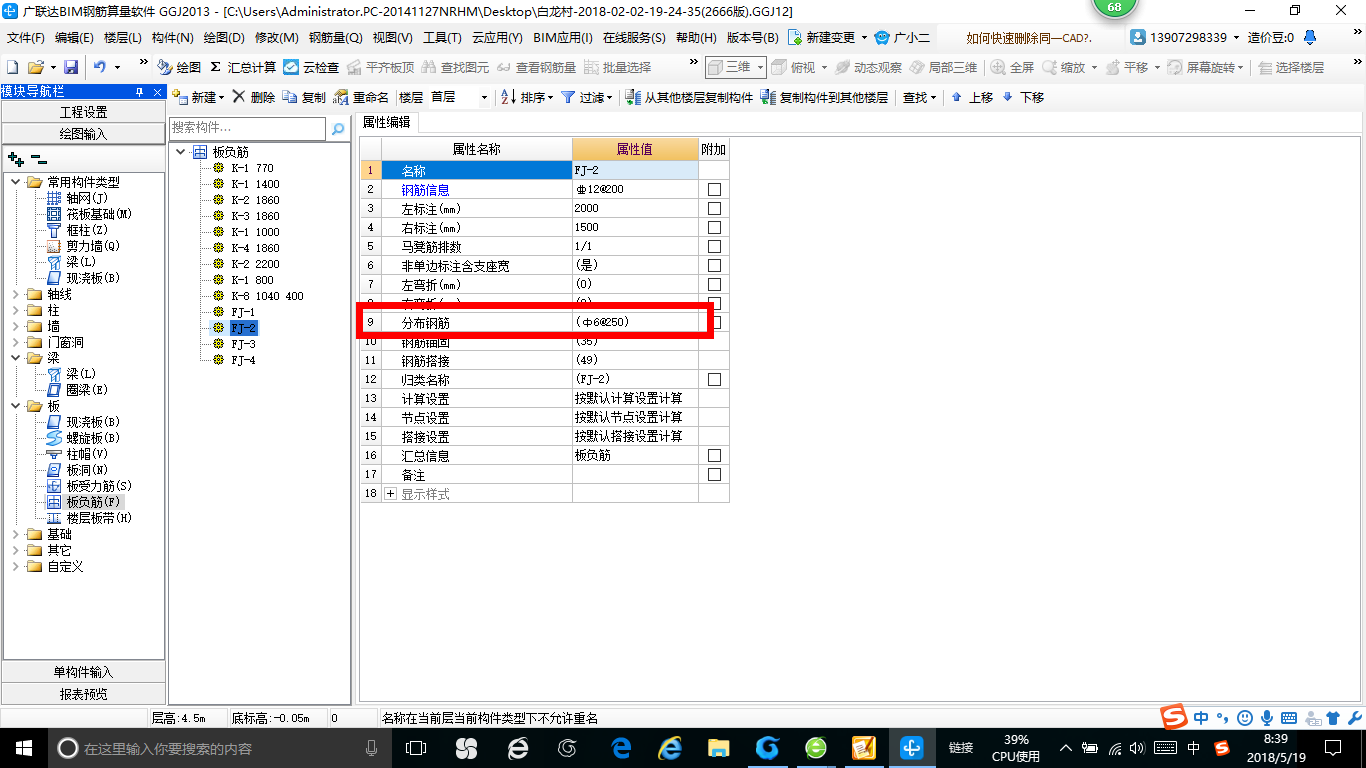The image size is (1366, 768).
Task: Start 云检查 cloud check
Action: [x=311, y=67]
